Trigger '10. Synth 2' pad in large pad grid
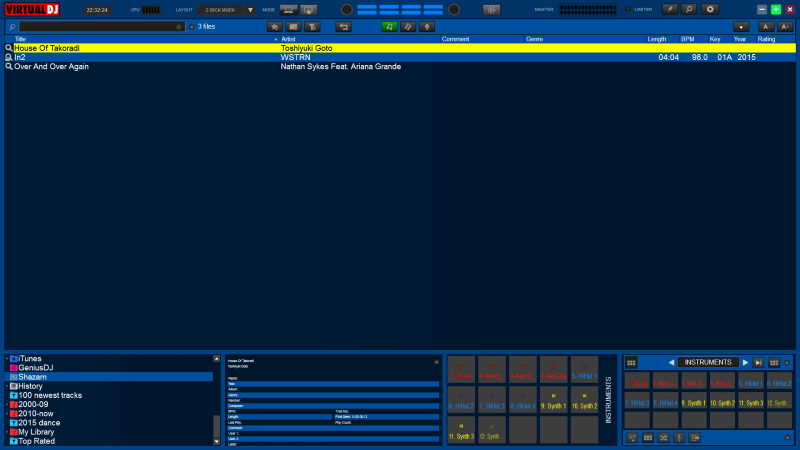This screenshot has width=800, height=450. point(584,400)
